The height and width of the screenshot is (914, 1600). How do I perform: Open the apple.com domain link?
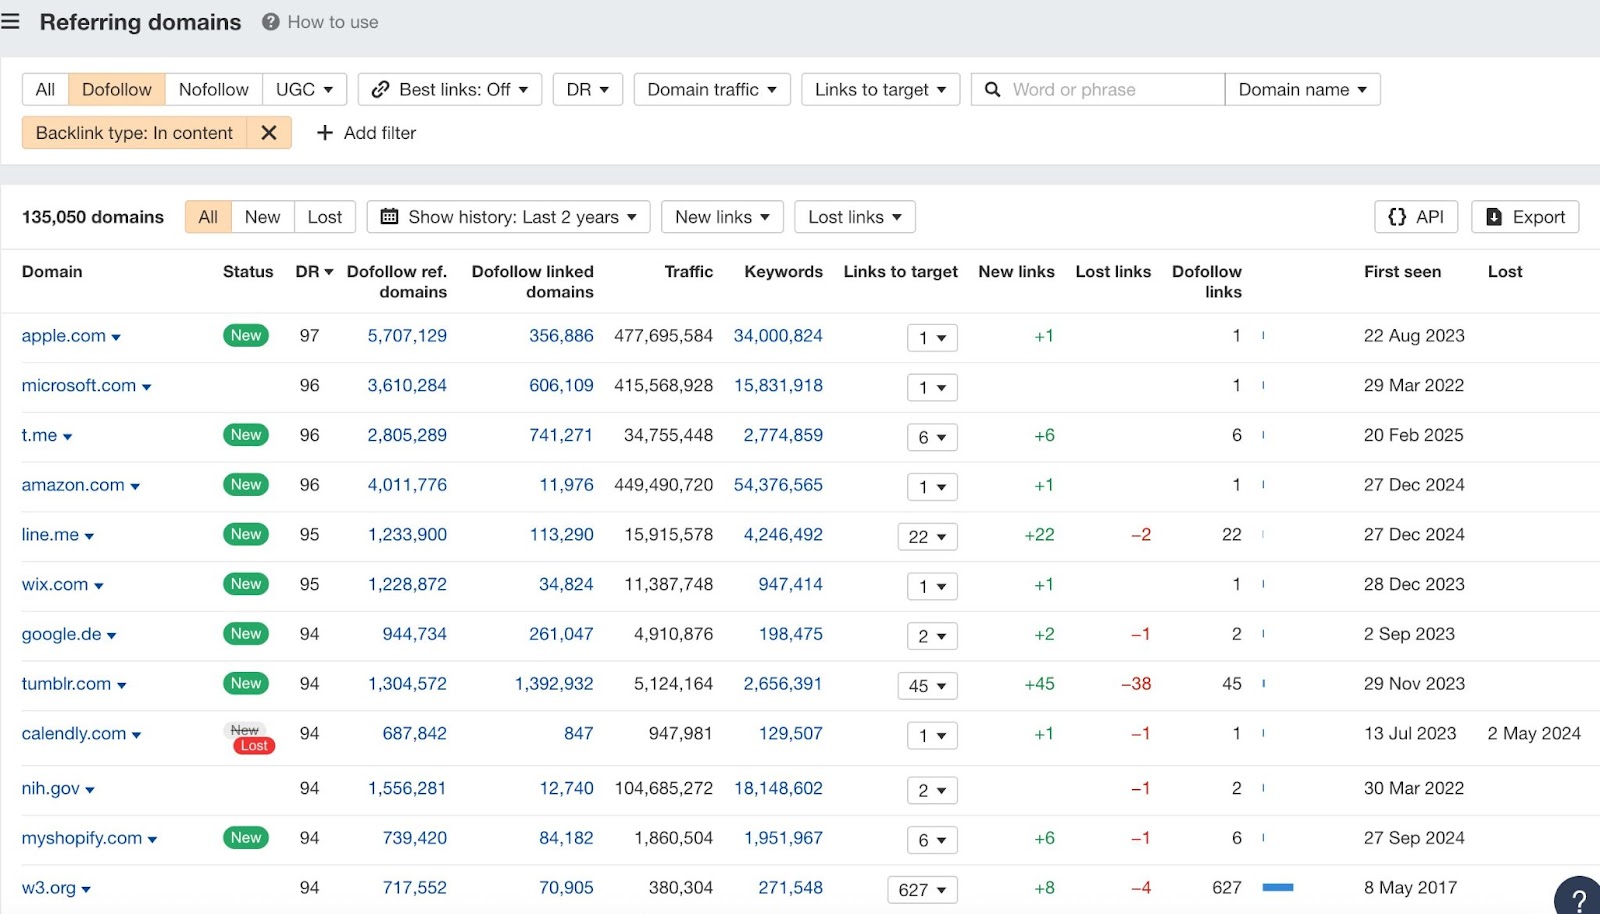[63, 336]
